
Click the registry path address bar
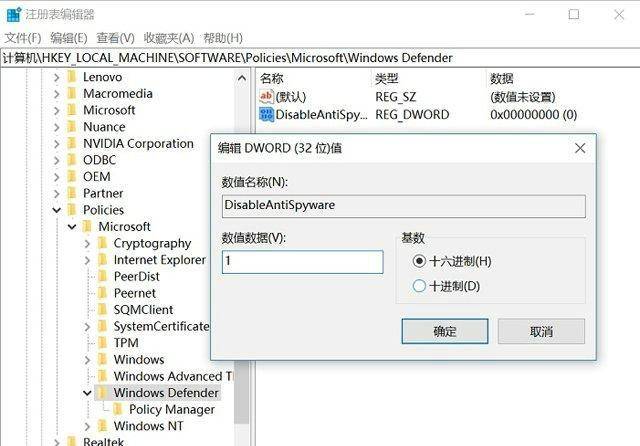point(320,58)
